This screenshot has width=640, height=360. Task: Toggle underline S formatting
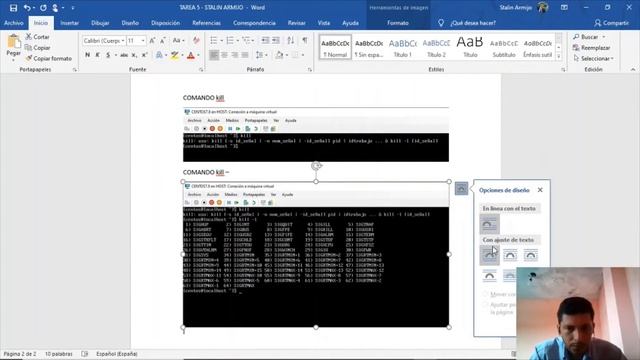(108, 55)
